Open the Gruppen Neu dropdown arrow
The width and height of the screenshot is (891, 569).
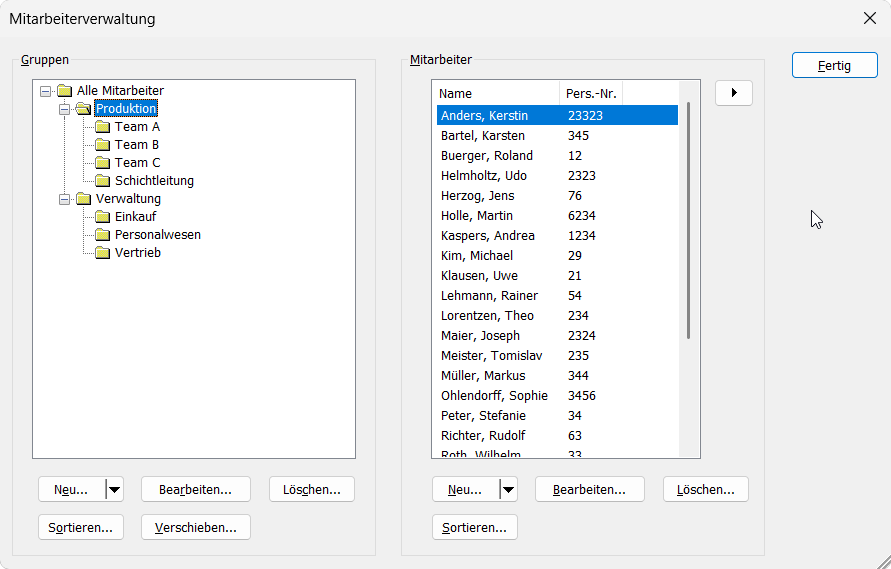114,489
